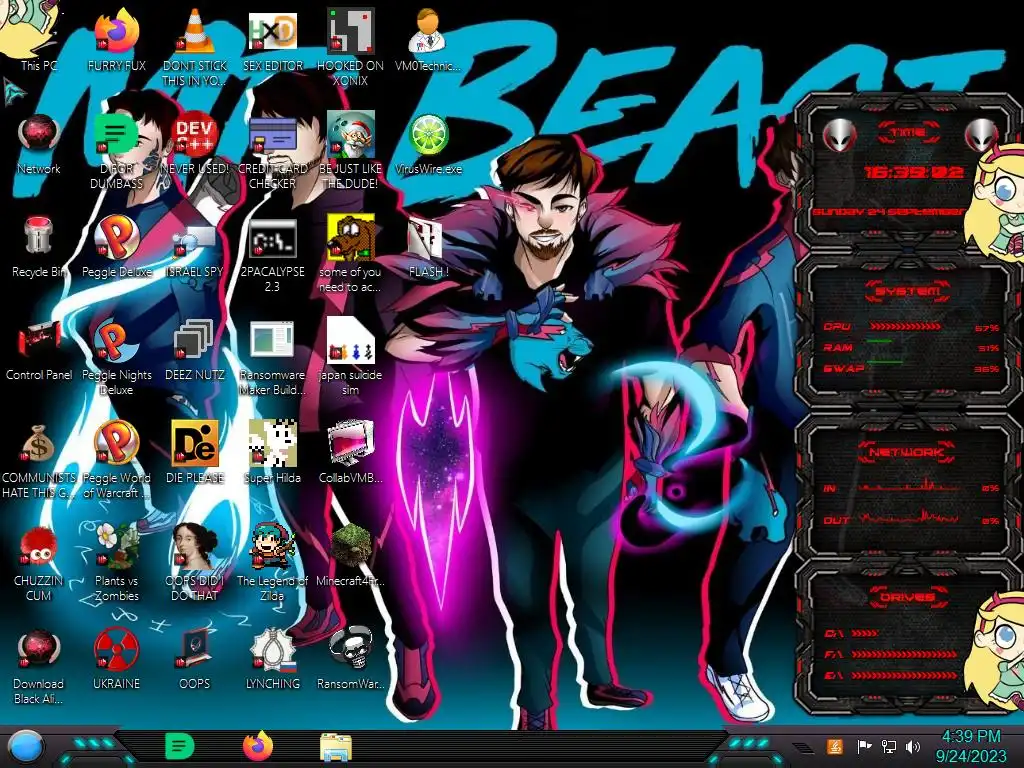Open Firefox from the taskbar
The height and width of the screenshot is (768, 1024).
click(x=258, y=746)
